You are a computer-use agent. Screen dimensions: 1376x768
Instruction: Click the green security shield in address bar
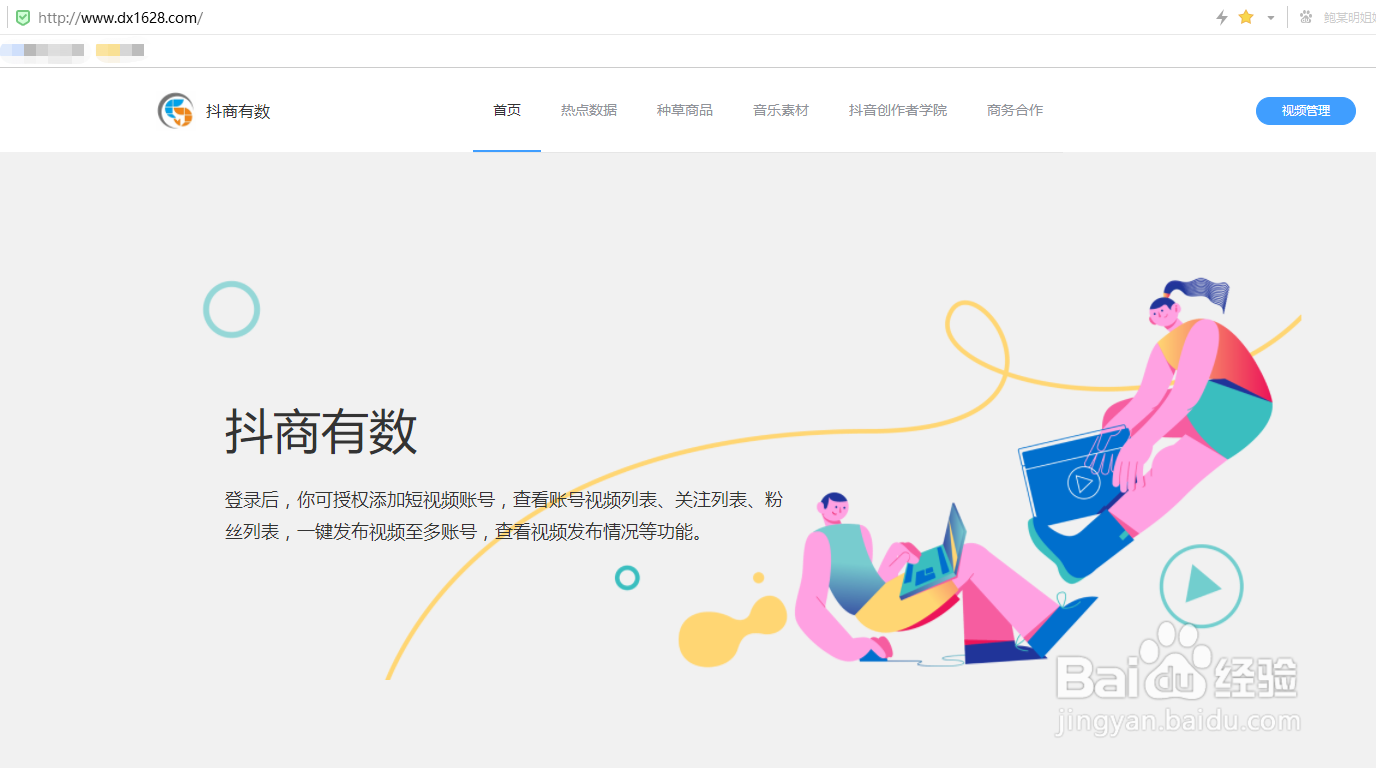pyautogui.click(x=24, y=17)
